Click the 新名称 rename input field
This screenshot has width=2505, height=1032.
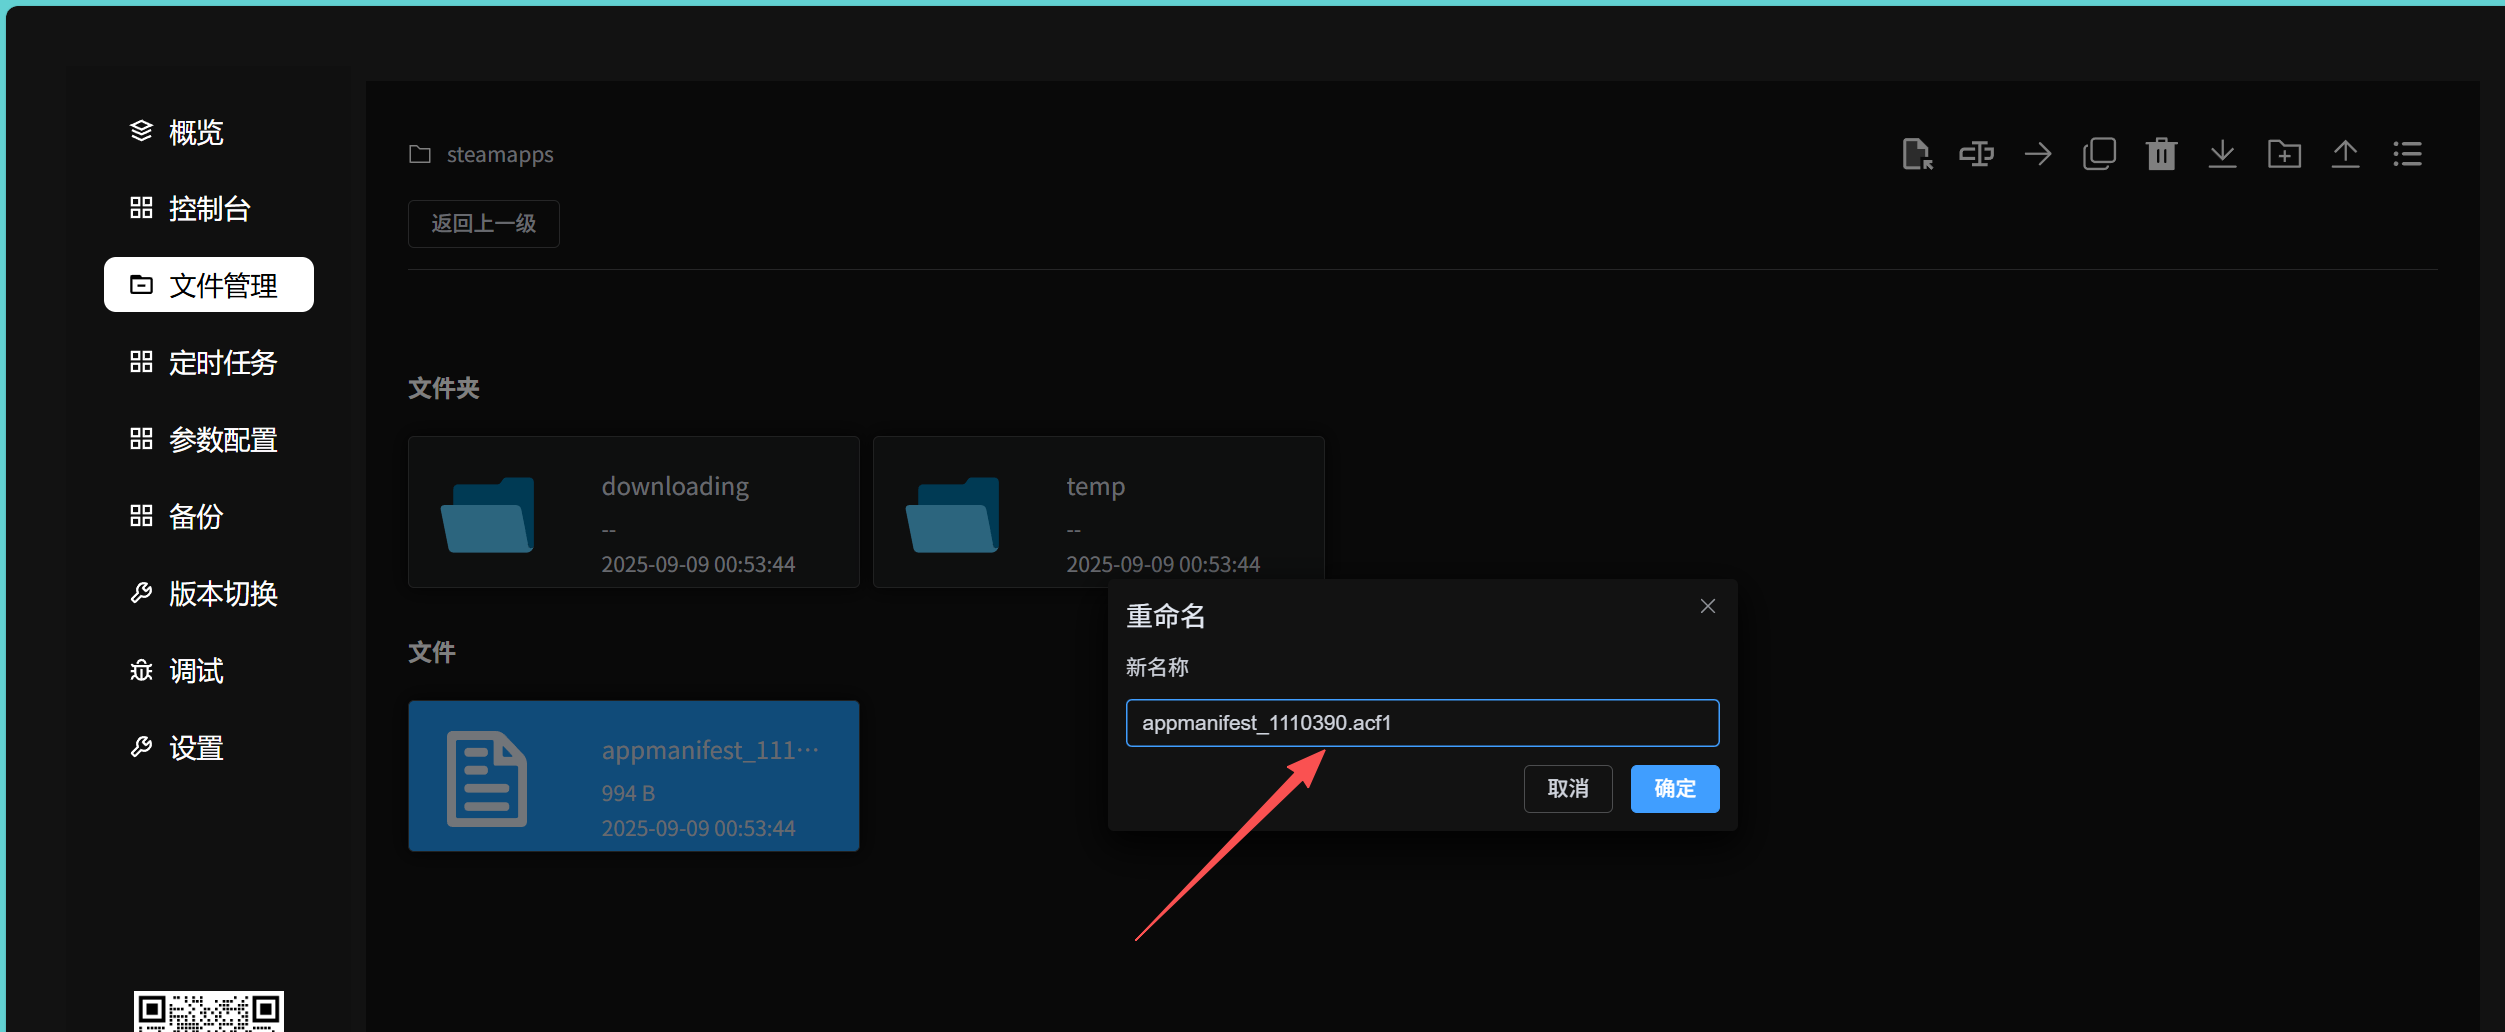pos(1422,723)
